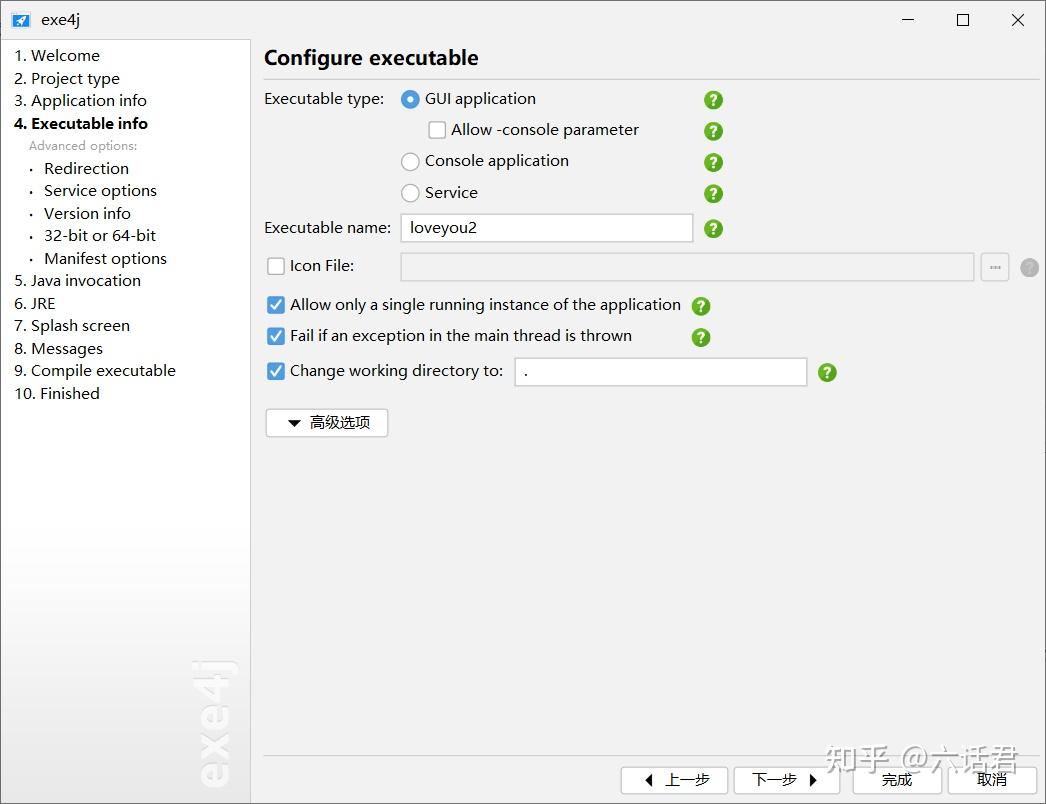Go to the Redirection advanced option
Image resolution: width=1046 pixels, height=804 pixels.
86,168
